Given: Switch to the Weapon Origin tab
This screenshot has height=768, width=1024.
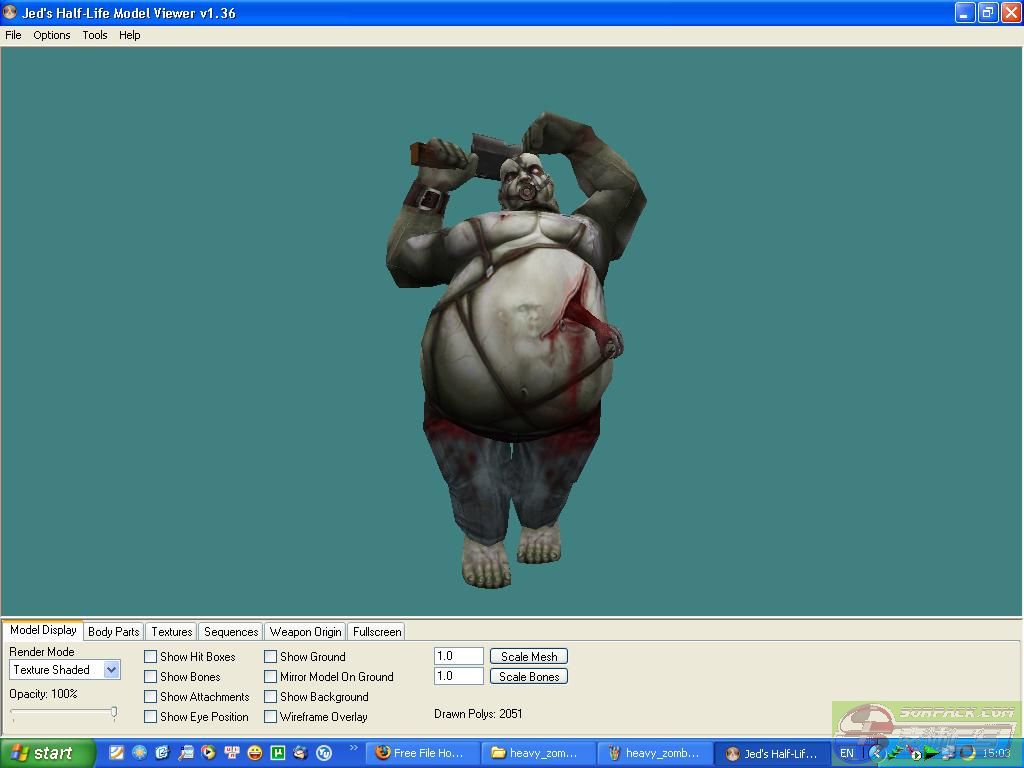Looking at the screenshot, I should pyautogui.click(x=306, y=632).
